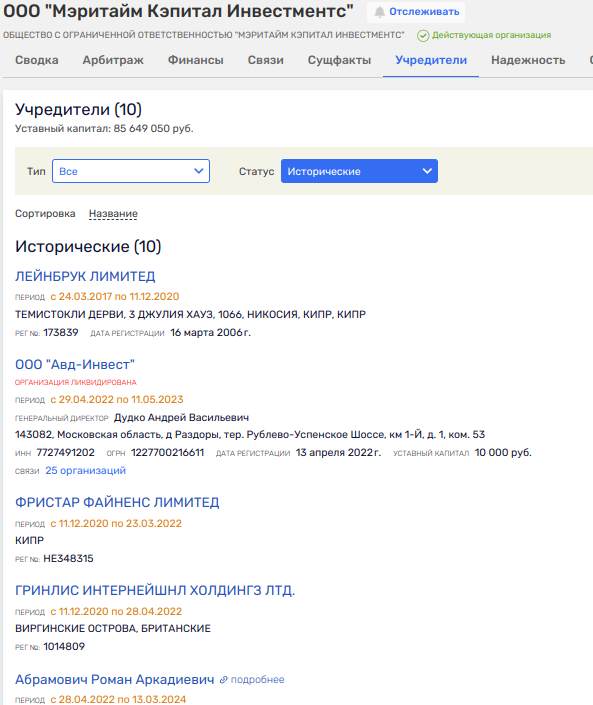Click the period с 29.04.2022 по 11.05.2023

[x=117, y=400]
